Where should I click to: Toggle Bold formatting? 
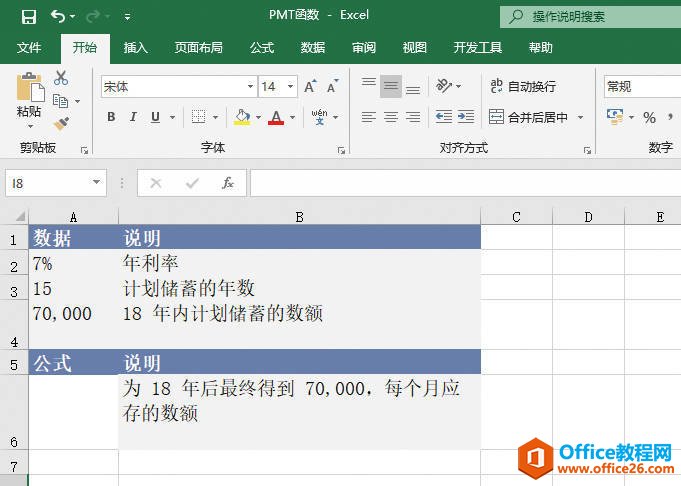(111, 117)
